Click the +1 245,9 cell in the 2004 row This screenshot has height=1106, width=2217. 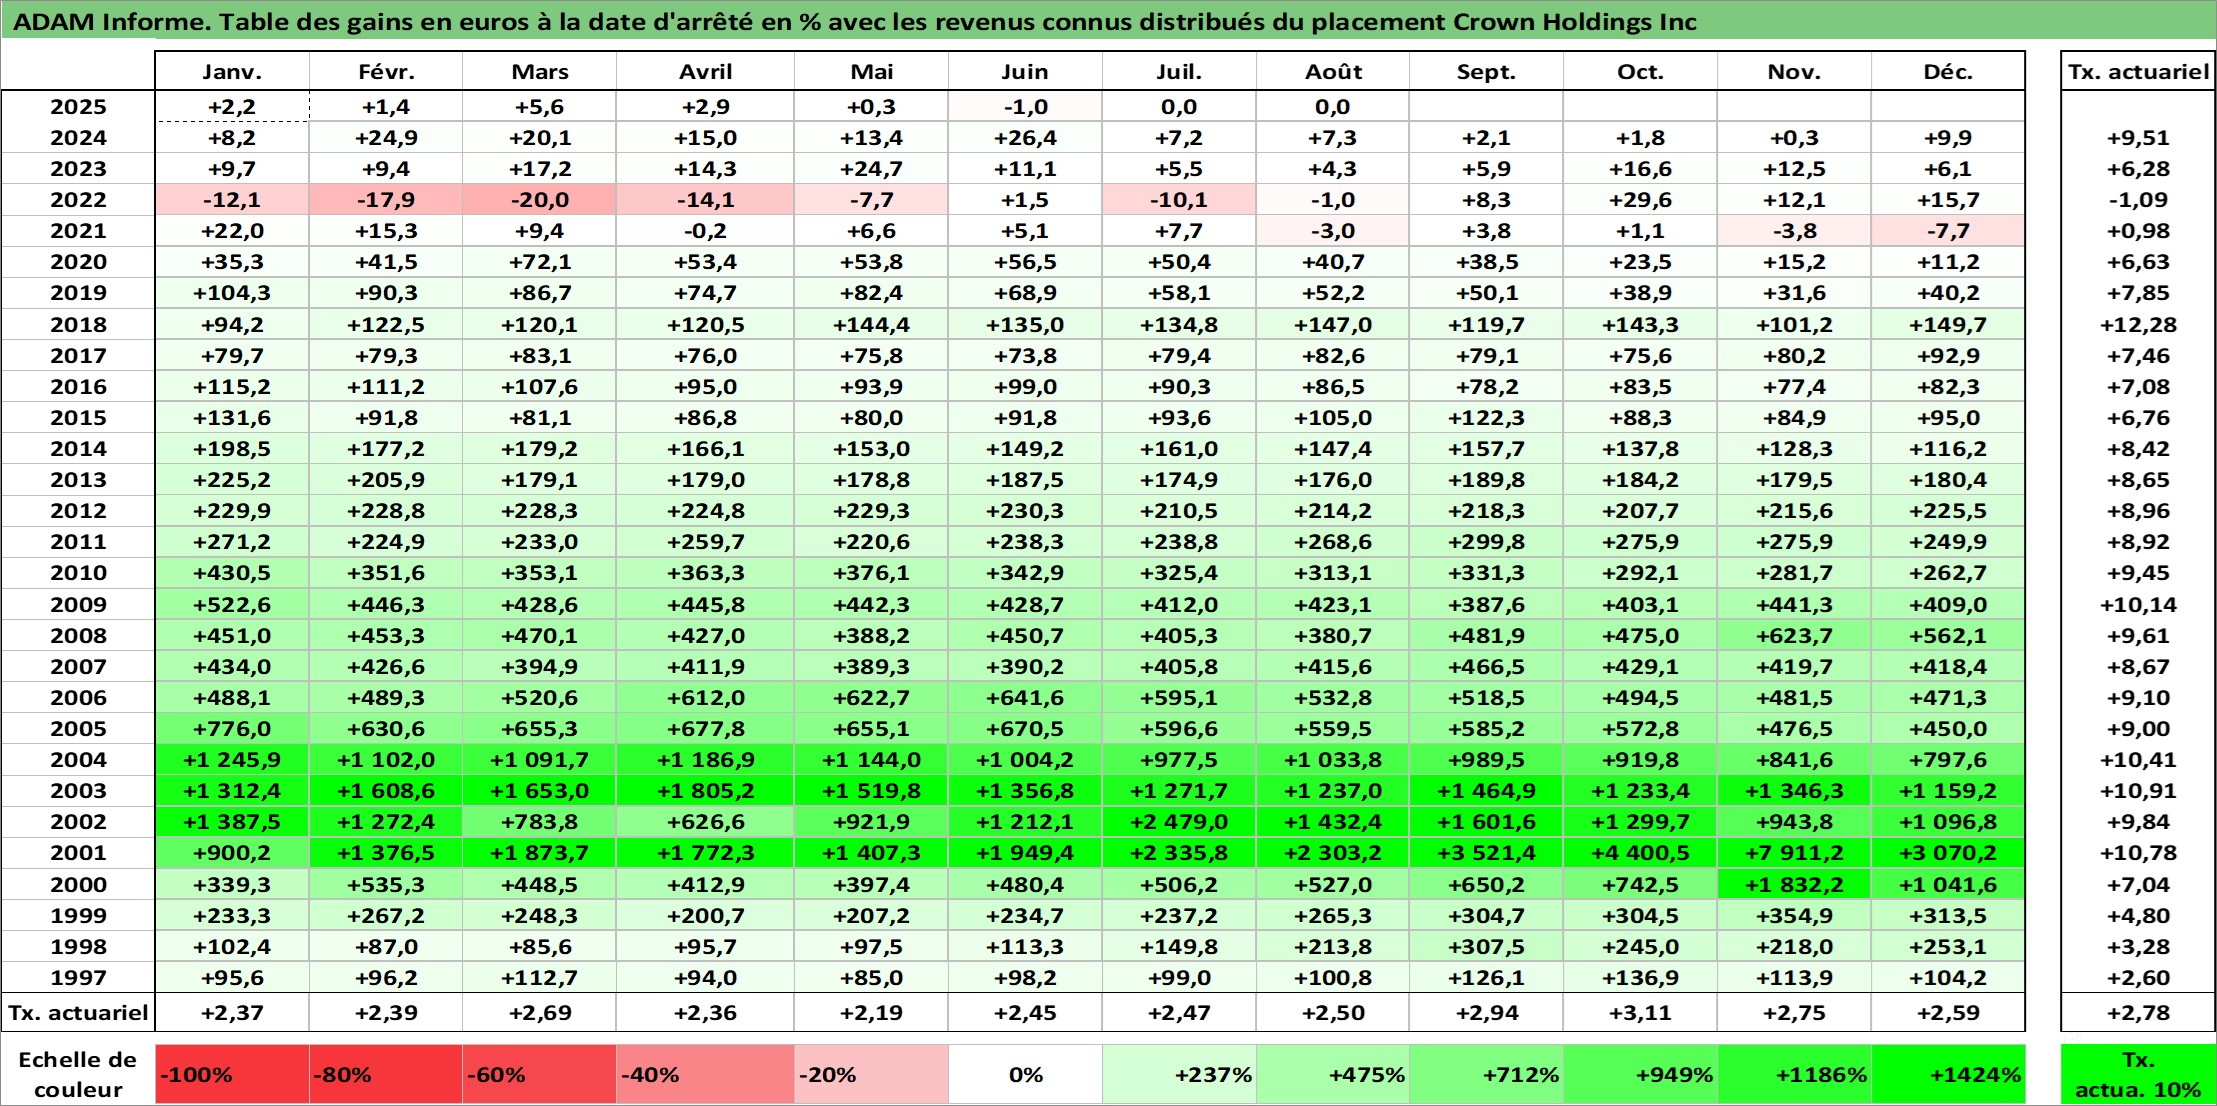point(232,760)
